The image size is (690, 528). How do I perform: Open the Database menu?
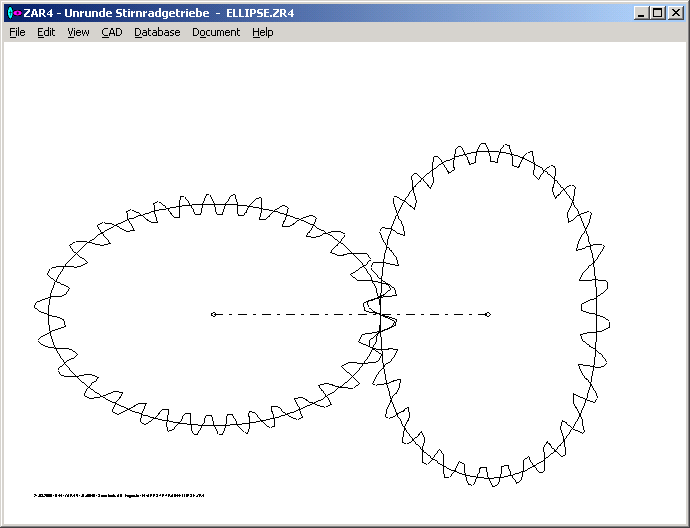[157, 32]
